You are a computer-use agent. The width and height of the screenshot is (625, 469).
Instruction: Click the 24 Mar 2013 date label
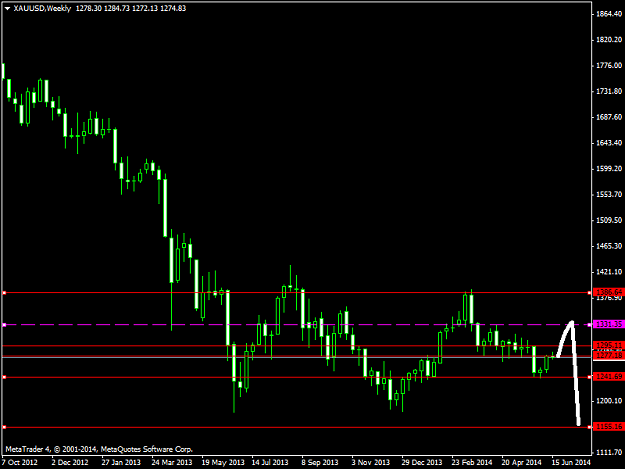(x=172, y=462)
